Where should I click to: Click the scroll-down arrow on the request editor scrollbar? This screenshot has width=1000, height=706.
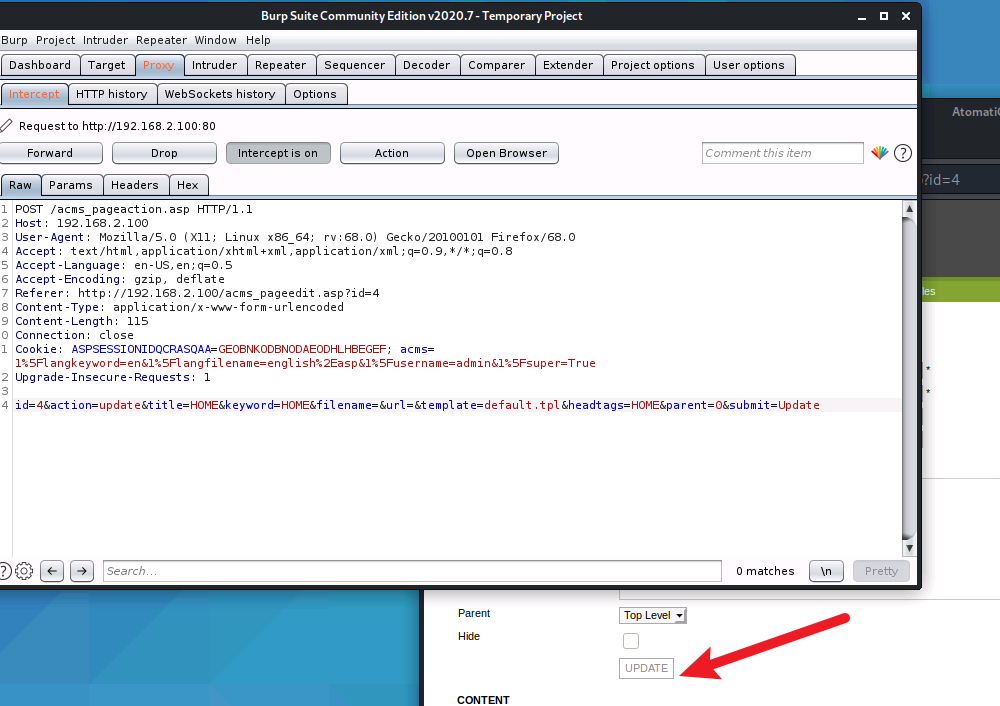(909, 549)
